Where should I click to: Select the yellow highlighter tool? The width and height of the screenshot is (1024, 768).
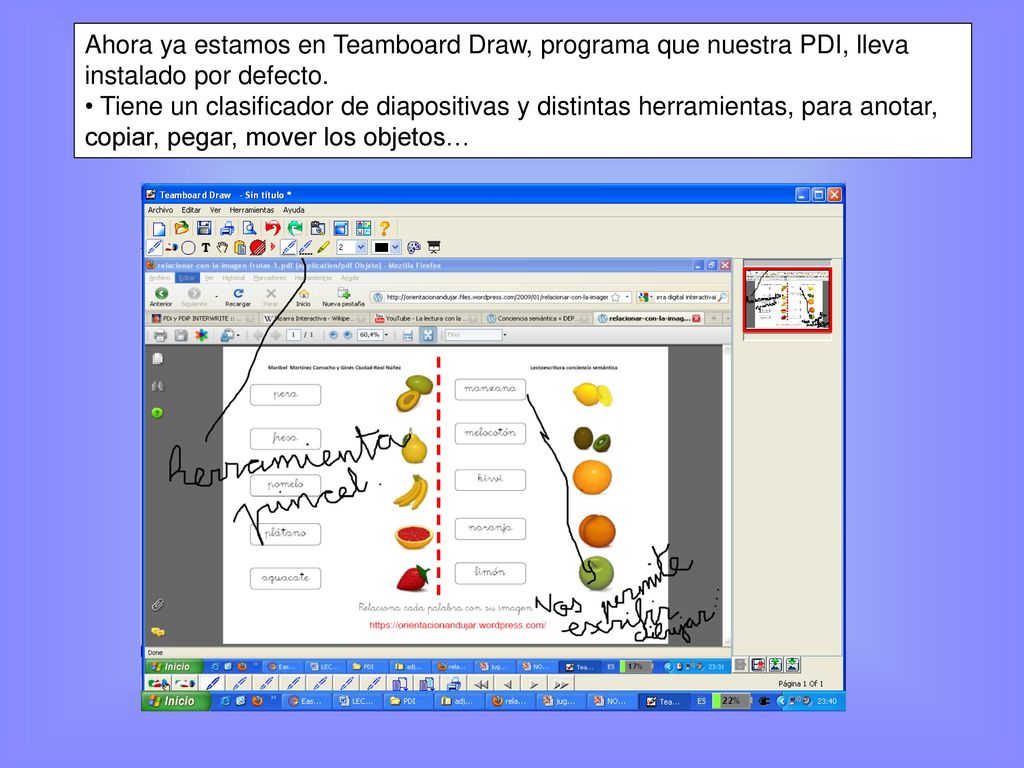(323, 248)
